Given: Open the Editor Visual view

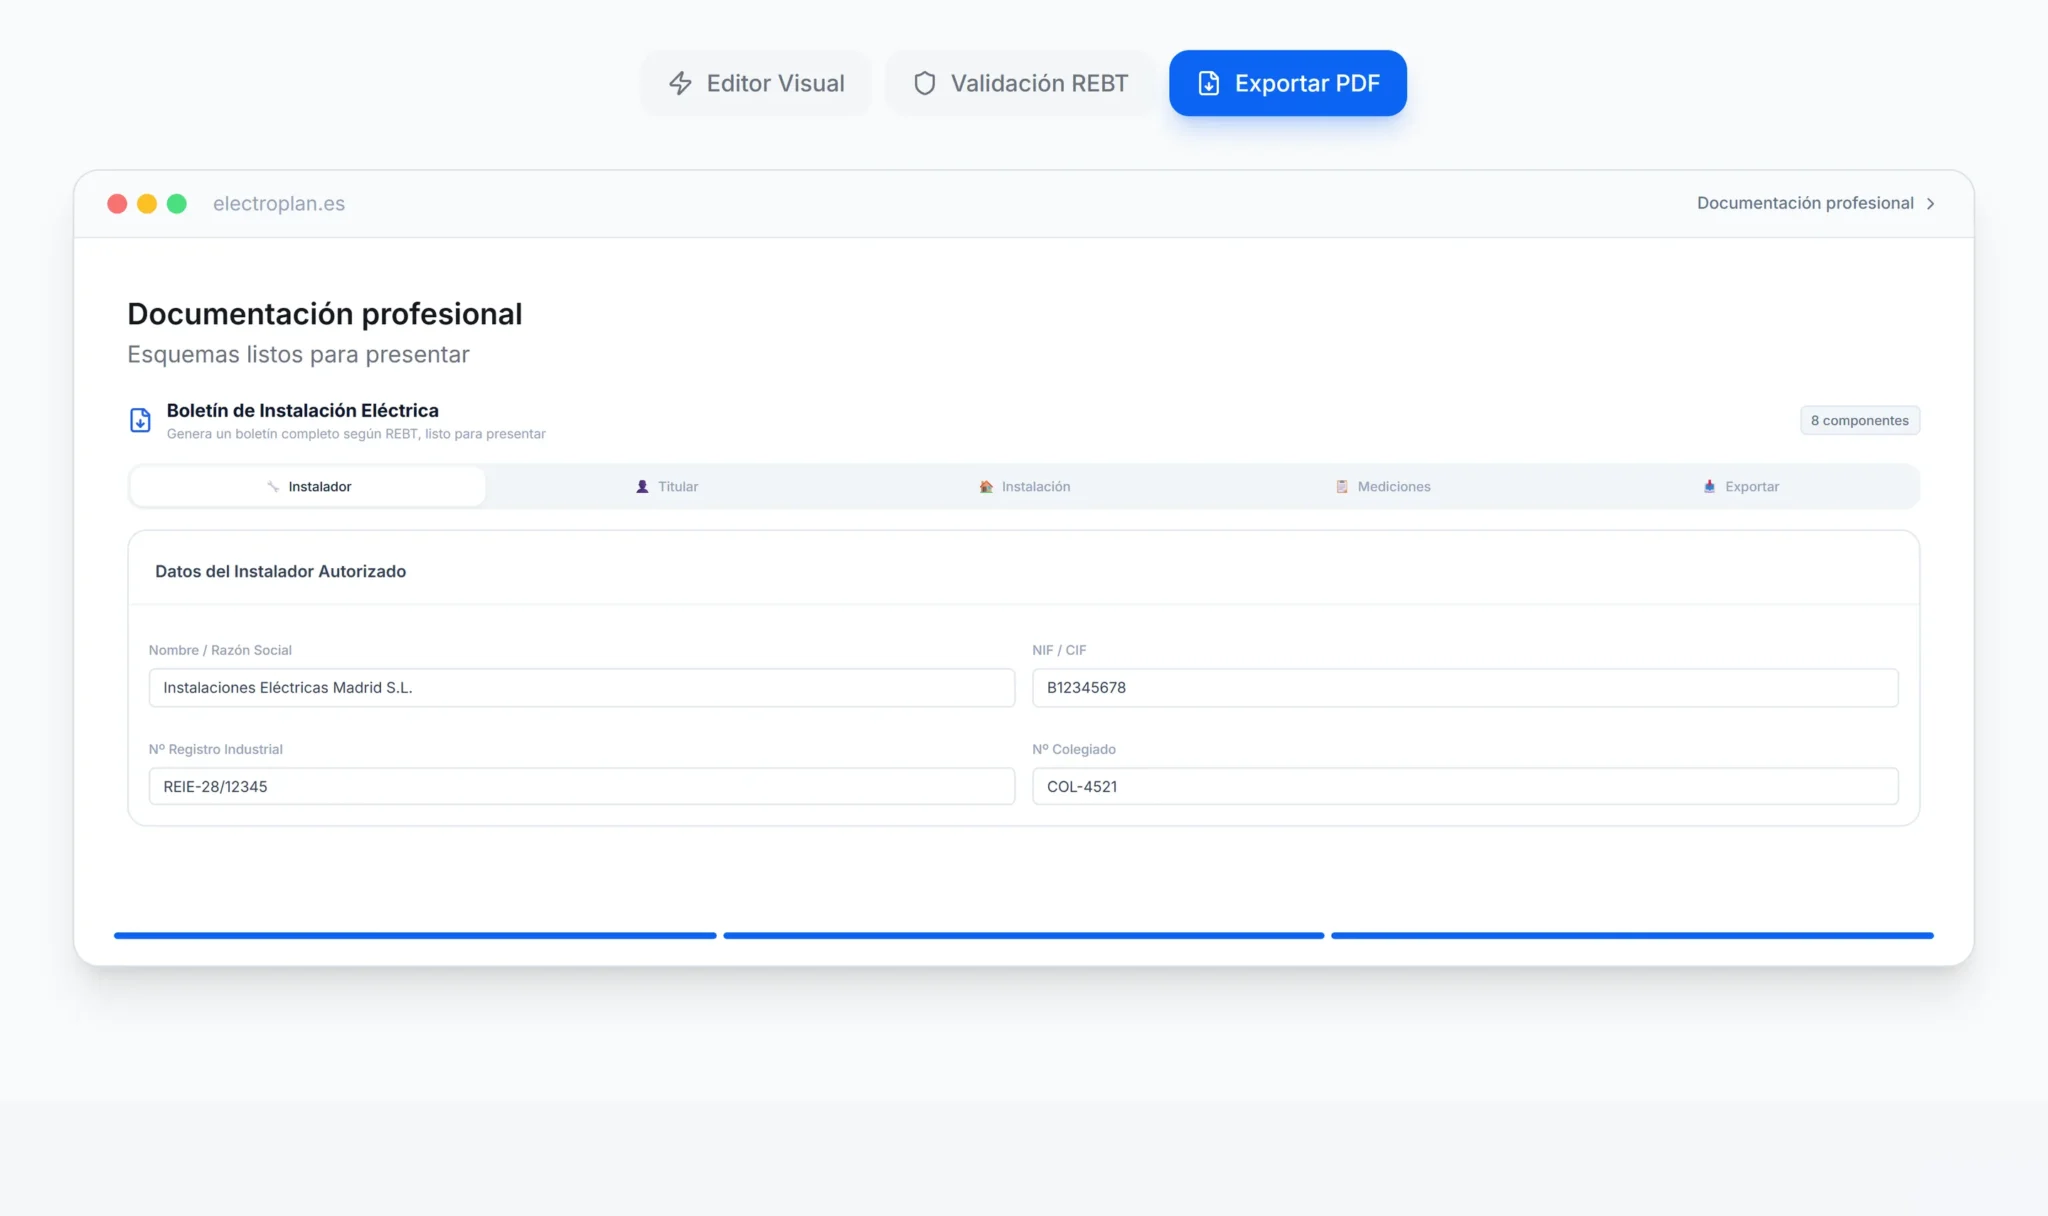Looking at the screenshot, I should click(x=756, y=83).
